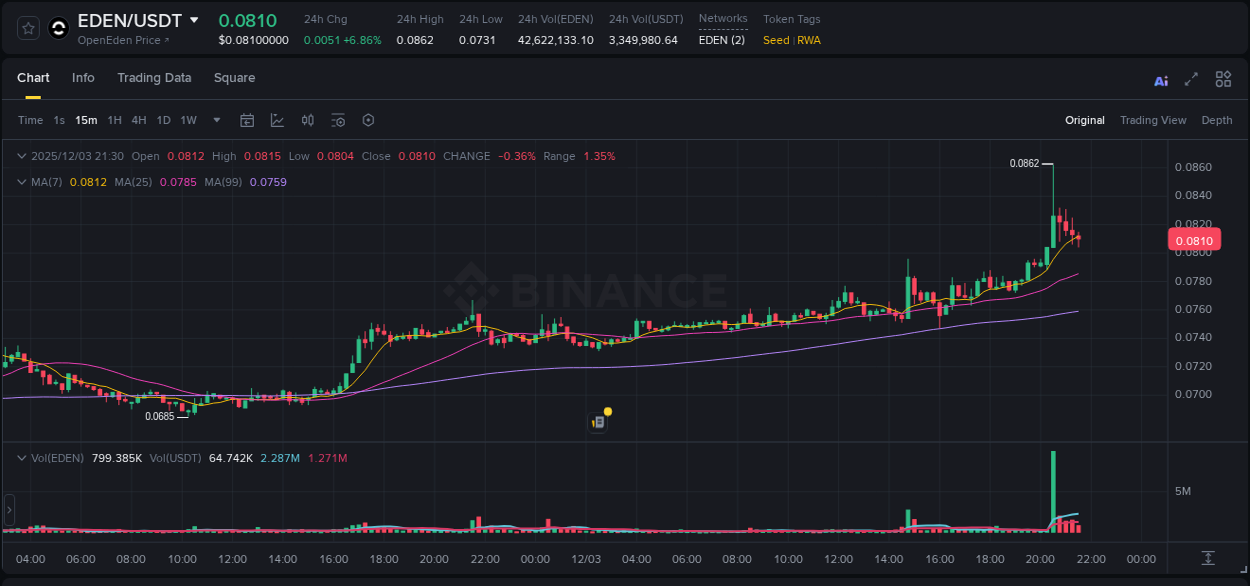Select the chart style line icon
Viewport: 1250px width, 586px height.
[x=277, y=120]
